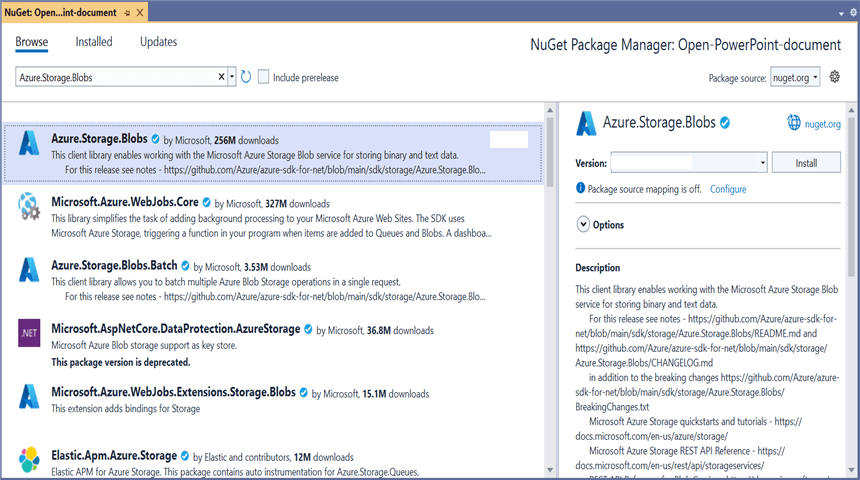Open the Installed tab
This screenshot has height=480, width=860.
(94, 42)
